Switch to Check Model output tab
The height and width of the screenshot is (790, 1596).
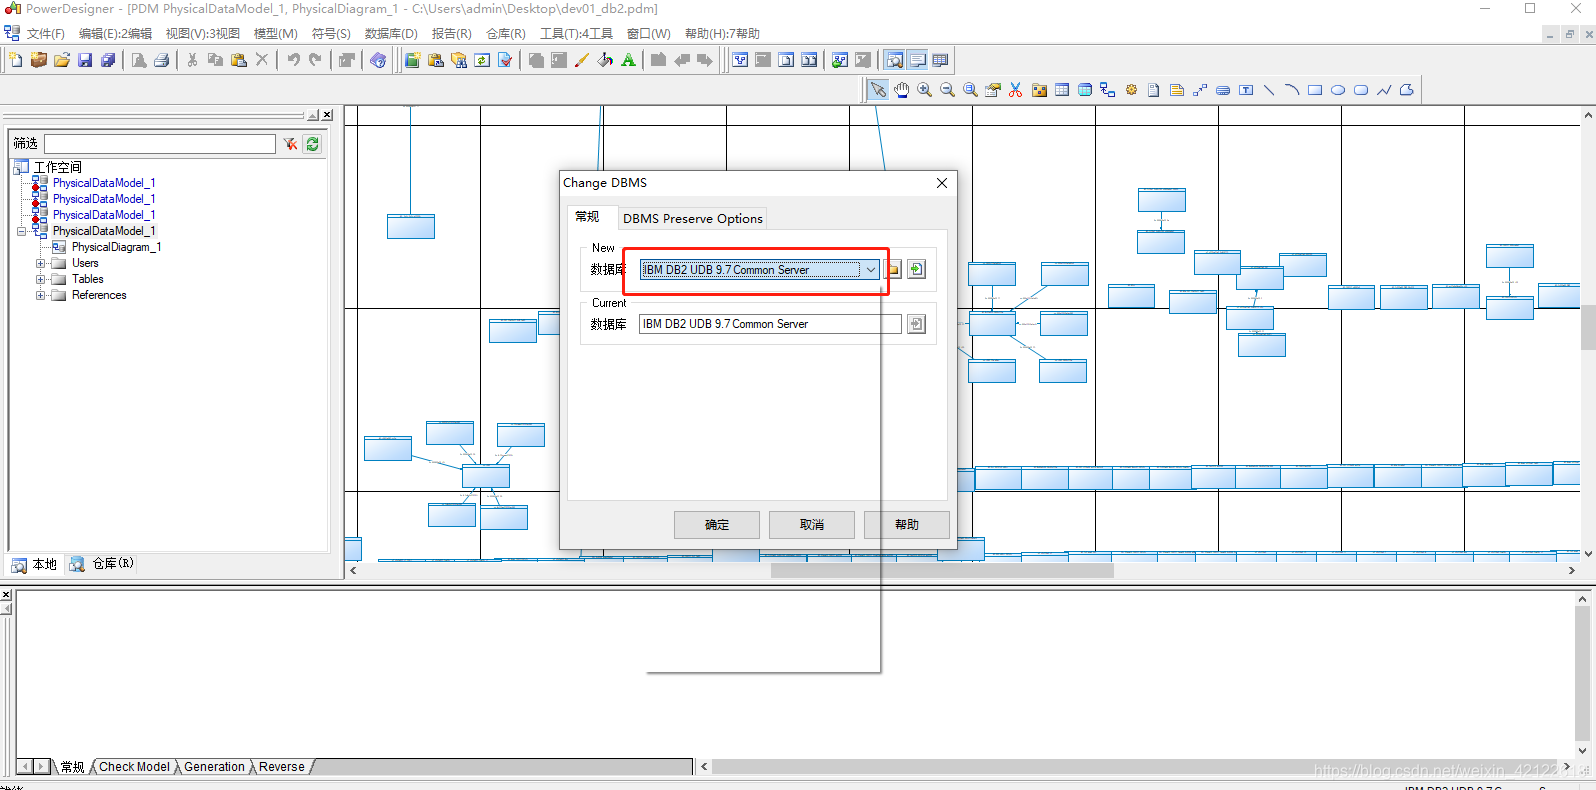pos(134,767)
